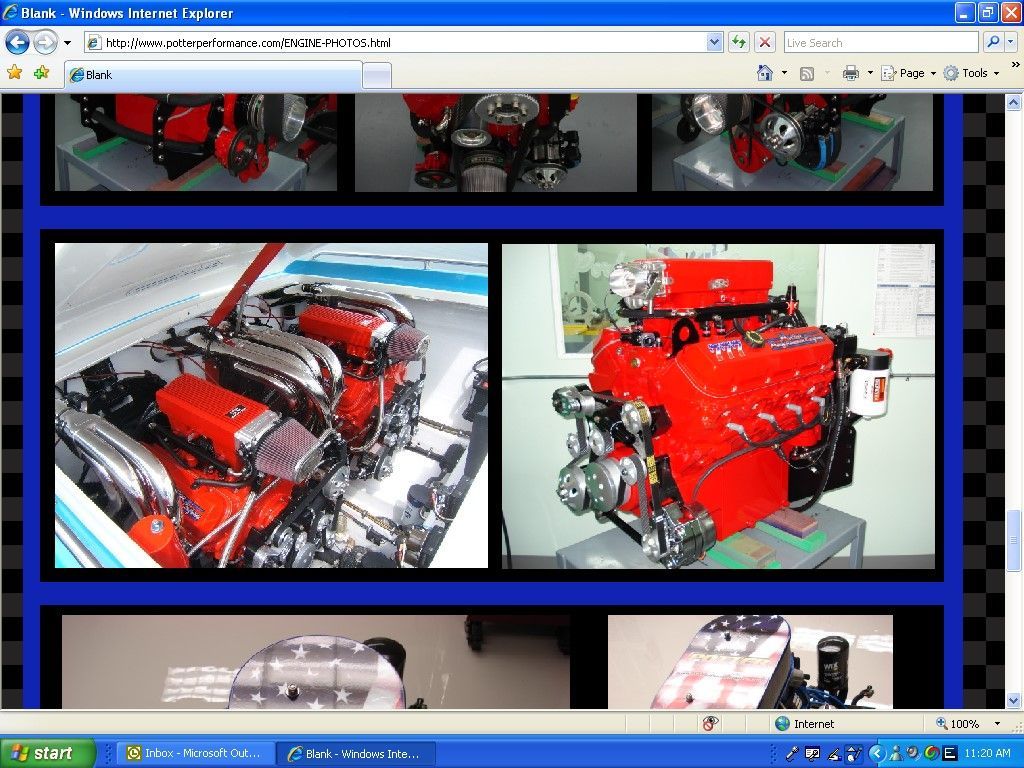The width and height of the screenshot is (1024, 768).
Task: Click the Back navigation arrow
Action: [x=18, y=42]
